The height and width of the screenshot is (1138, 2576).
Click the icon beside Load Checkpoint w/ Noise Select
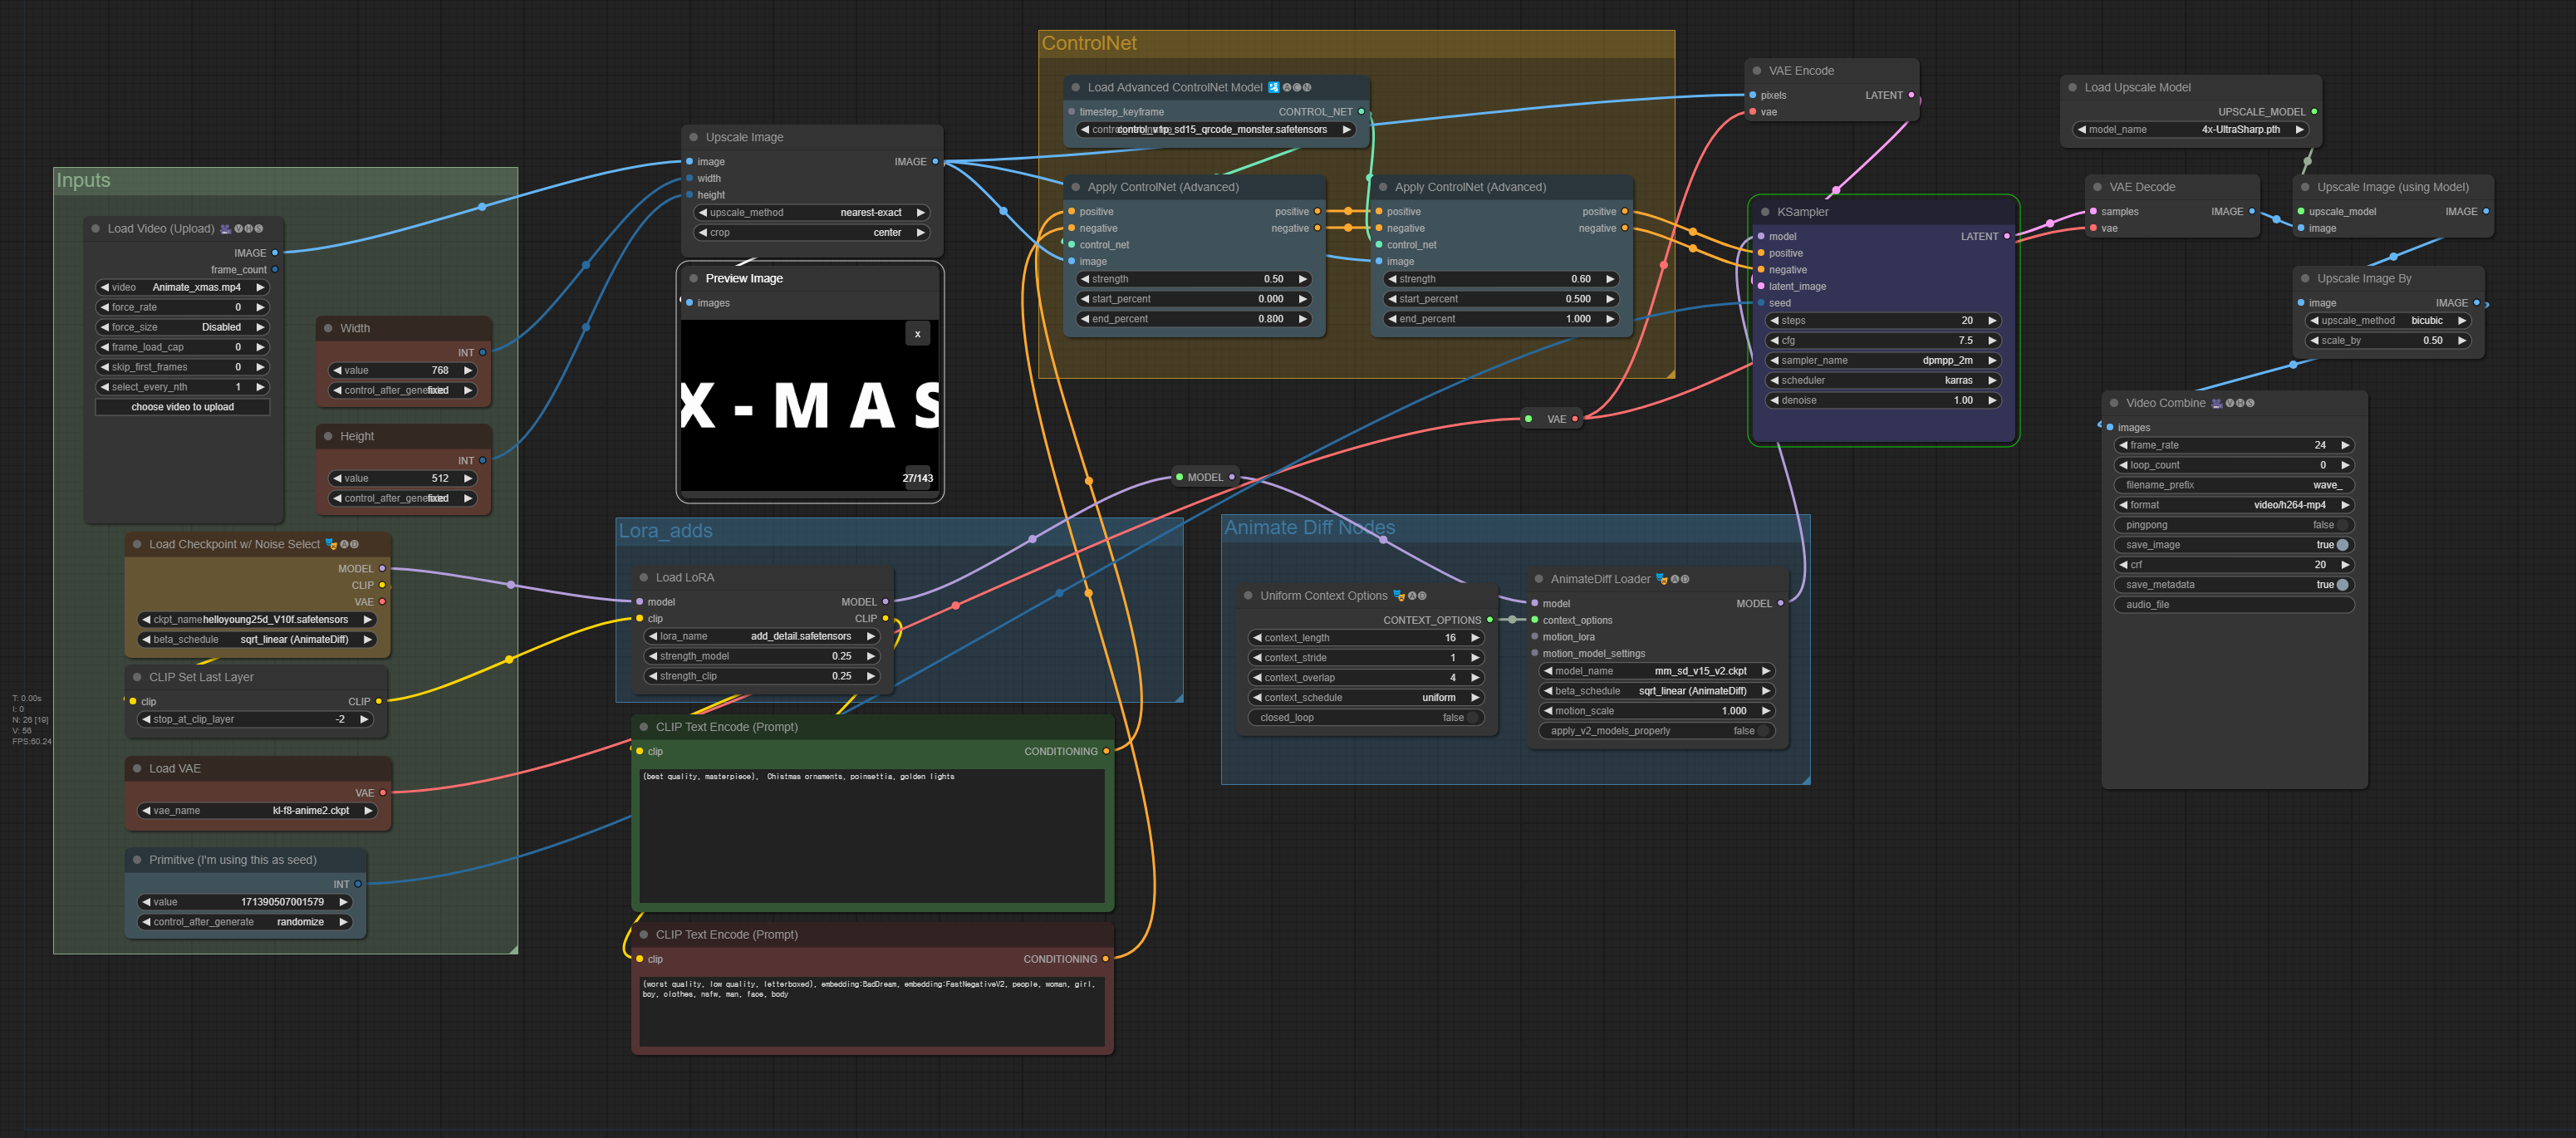click(x=331, y=545)
